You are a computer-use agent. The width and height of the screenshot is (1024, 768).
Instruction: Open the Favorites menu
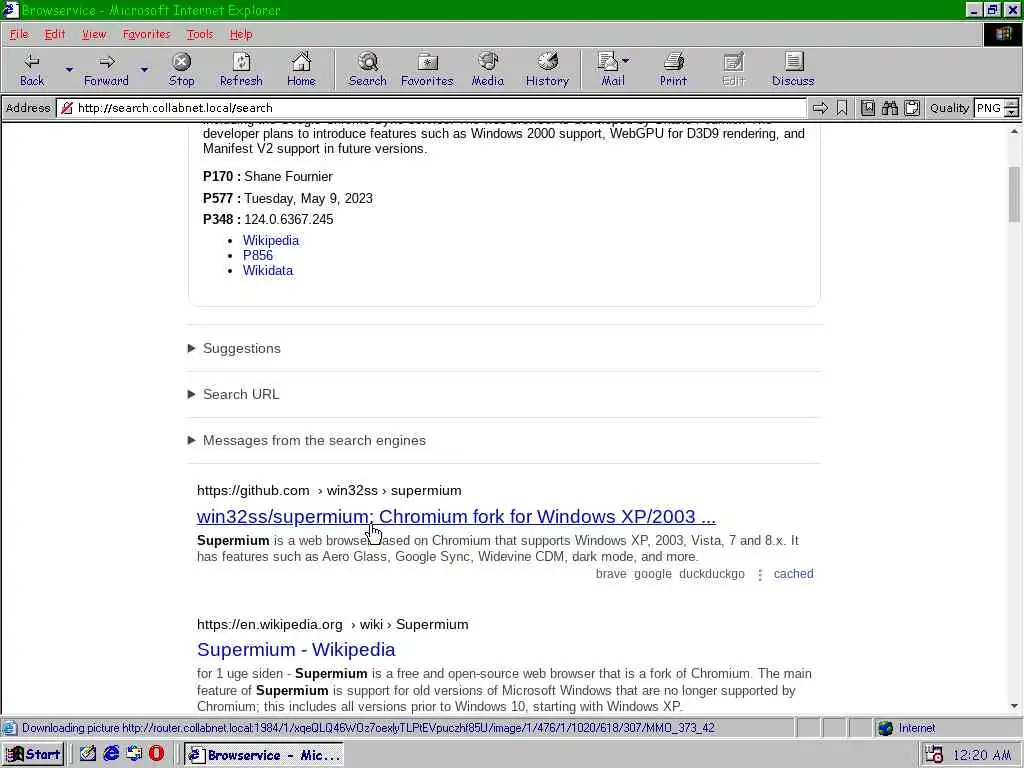tap(146, 34)
